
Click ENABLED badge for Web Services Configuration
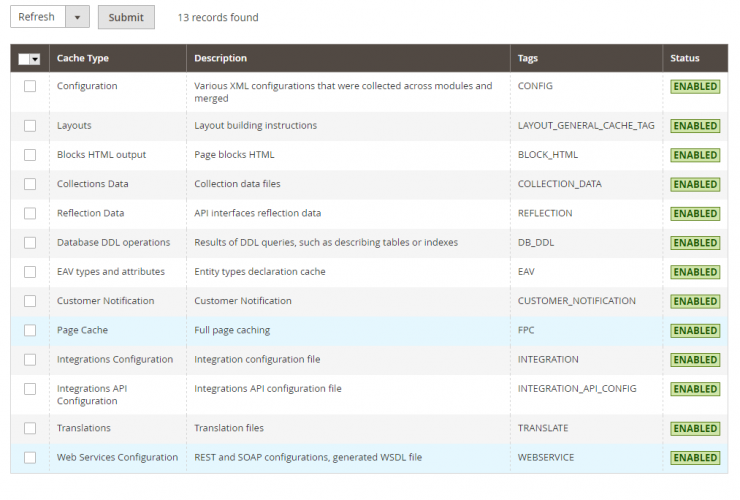point(695,458)
